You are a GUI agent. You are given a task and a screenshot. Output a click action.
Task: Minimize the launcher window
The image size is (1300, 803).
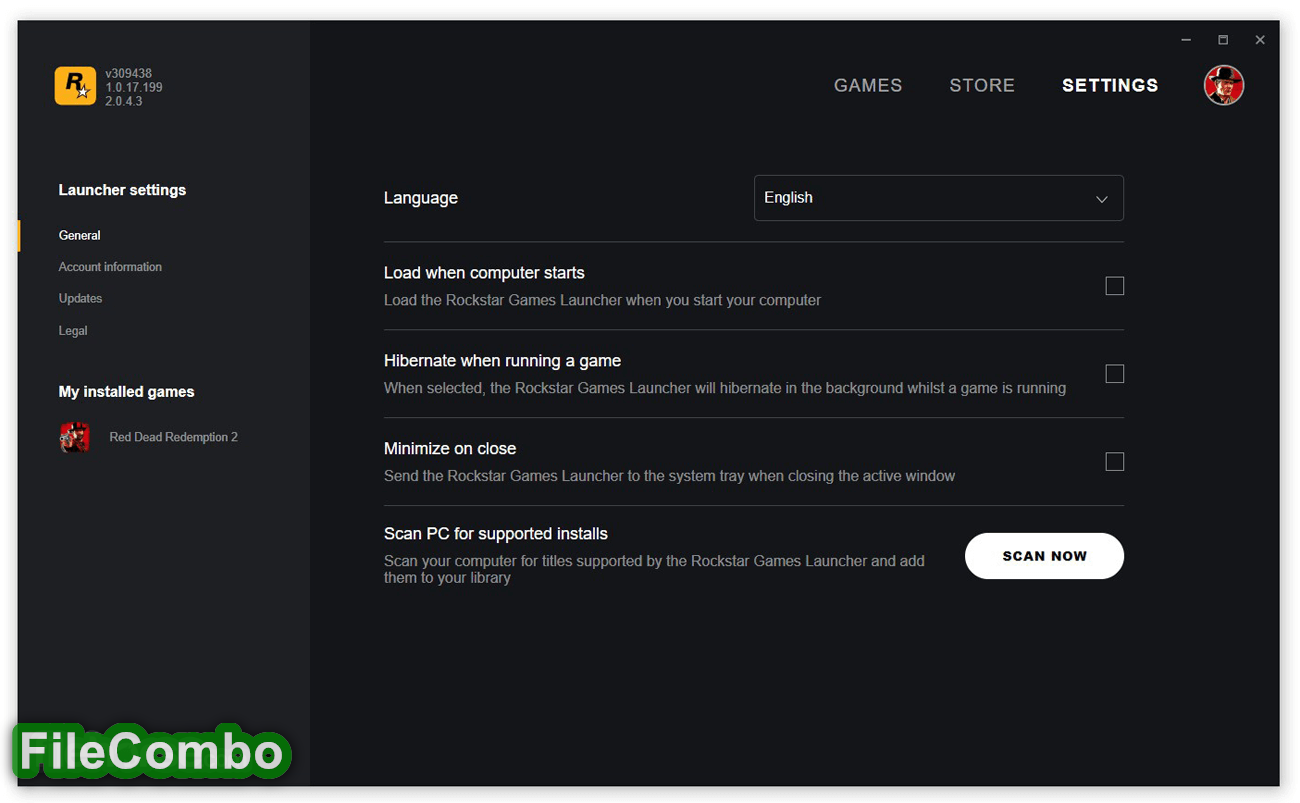pyautogui.click(x=1186, y=40)
